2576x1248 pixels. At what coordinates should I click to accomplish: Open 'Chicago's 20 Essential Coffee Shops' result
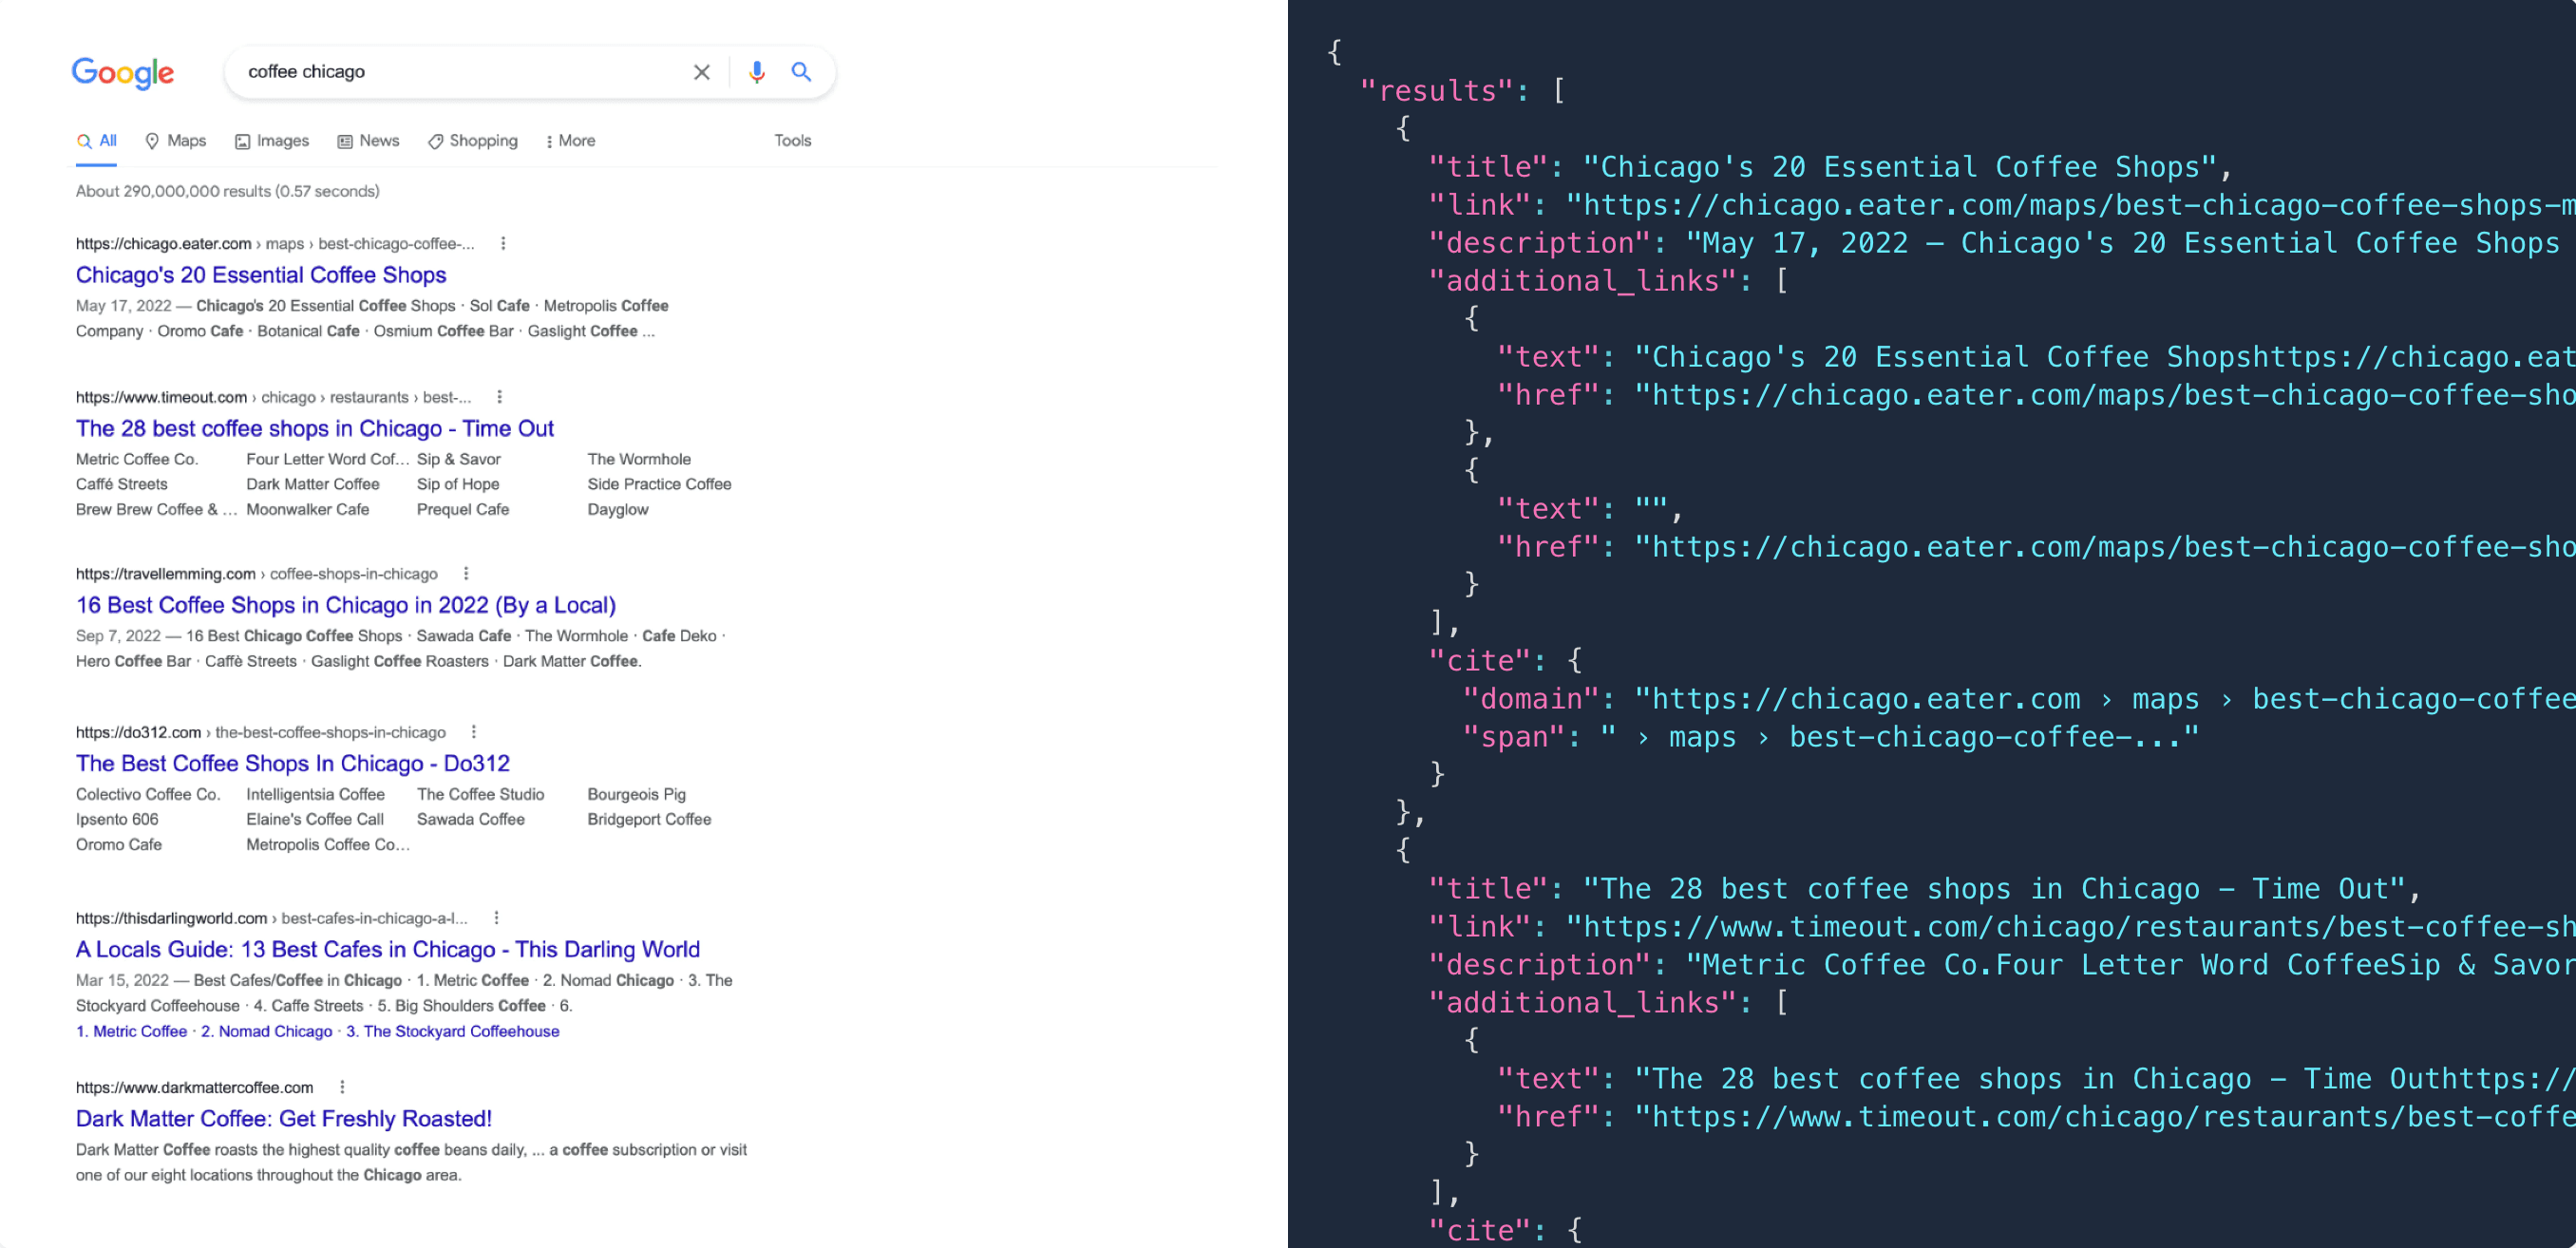click(261, 275)
